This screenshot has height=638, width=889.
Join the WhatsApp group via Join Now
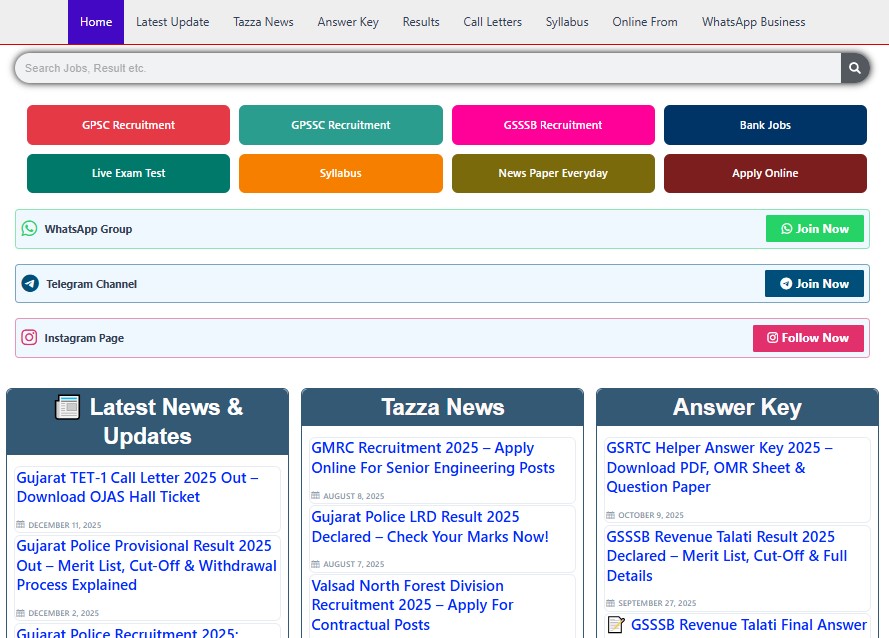(x=814, y=229)
